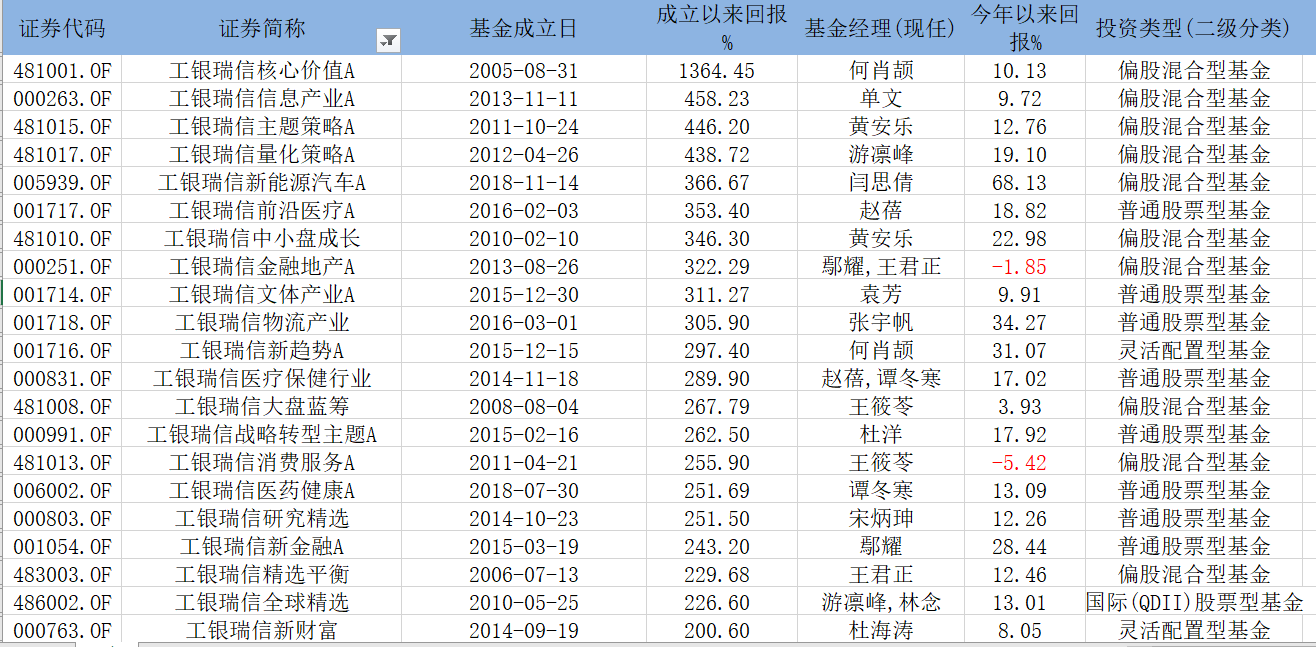Click code cell 481001.OF
The height and width of the screenshot is (647, 1316).
tap(62, 70)
